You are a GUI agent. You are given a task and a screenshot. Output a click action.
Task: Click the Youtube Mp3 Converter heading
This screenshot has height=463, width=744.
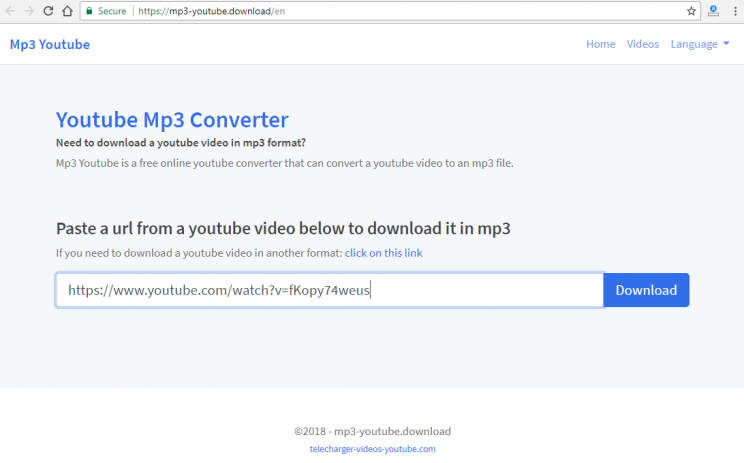172,120
